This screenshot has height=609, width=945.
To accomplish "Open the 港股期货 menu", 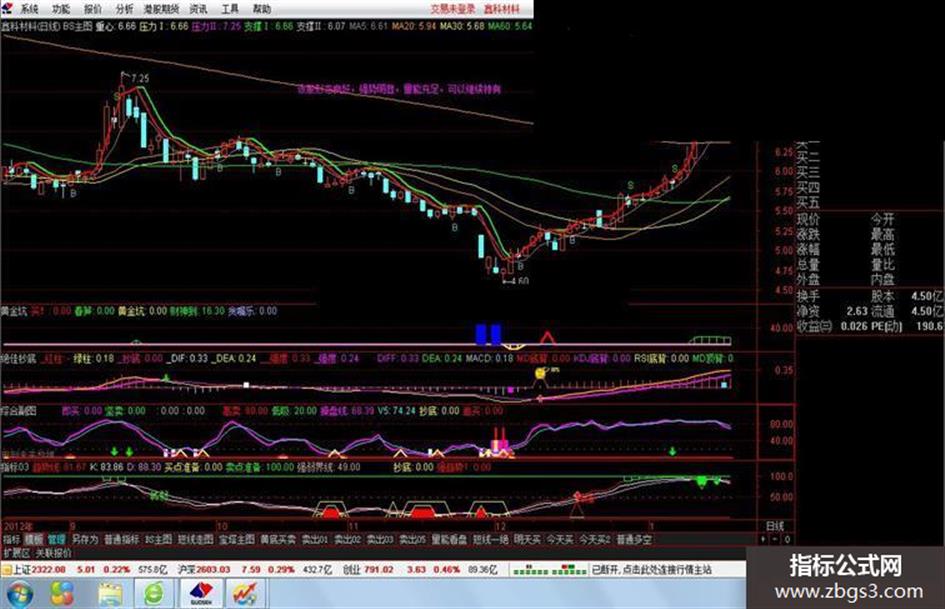I will pyautogui.click(x=161, y=8).
